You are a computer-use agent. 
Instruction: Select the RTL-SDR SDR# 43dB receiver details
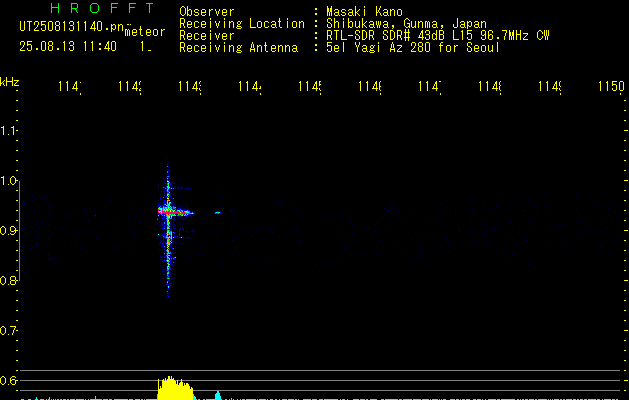point(438,36)
